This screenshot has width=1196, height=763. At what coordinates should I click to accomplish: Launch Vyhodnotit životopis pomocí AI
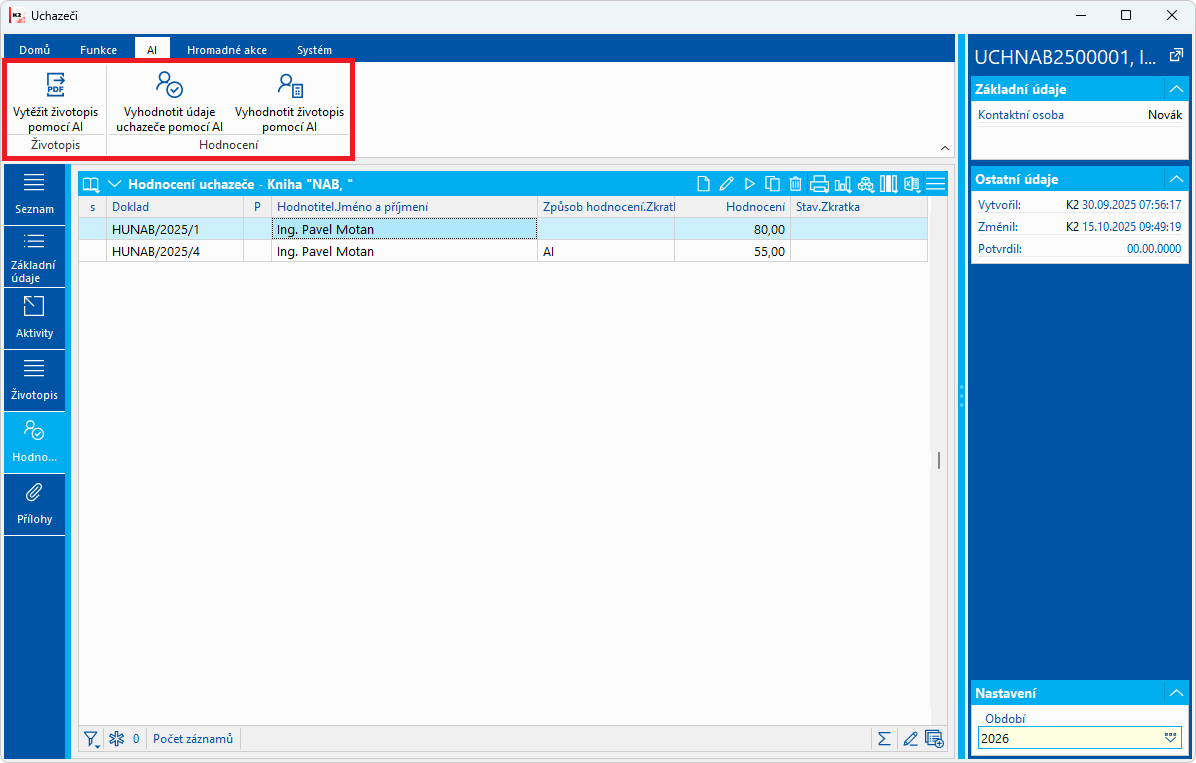(289, 101)
